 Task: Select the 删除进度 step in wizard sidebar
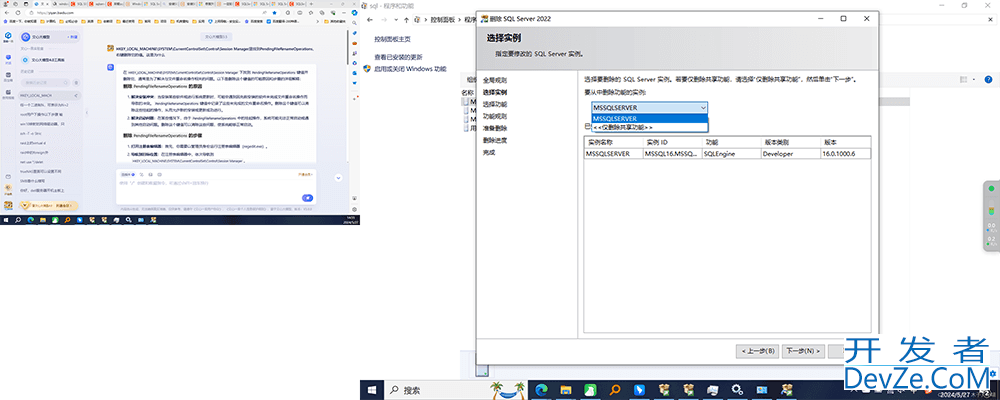tap(495, 140)
